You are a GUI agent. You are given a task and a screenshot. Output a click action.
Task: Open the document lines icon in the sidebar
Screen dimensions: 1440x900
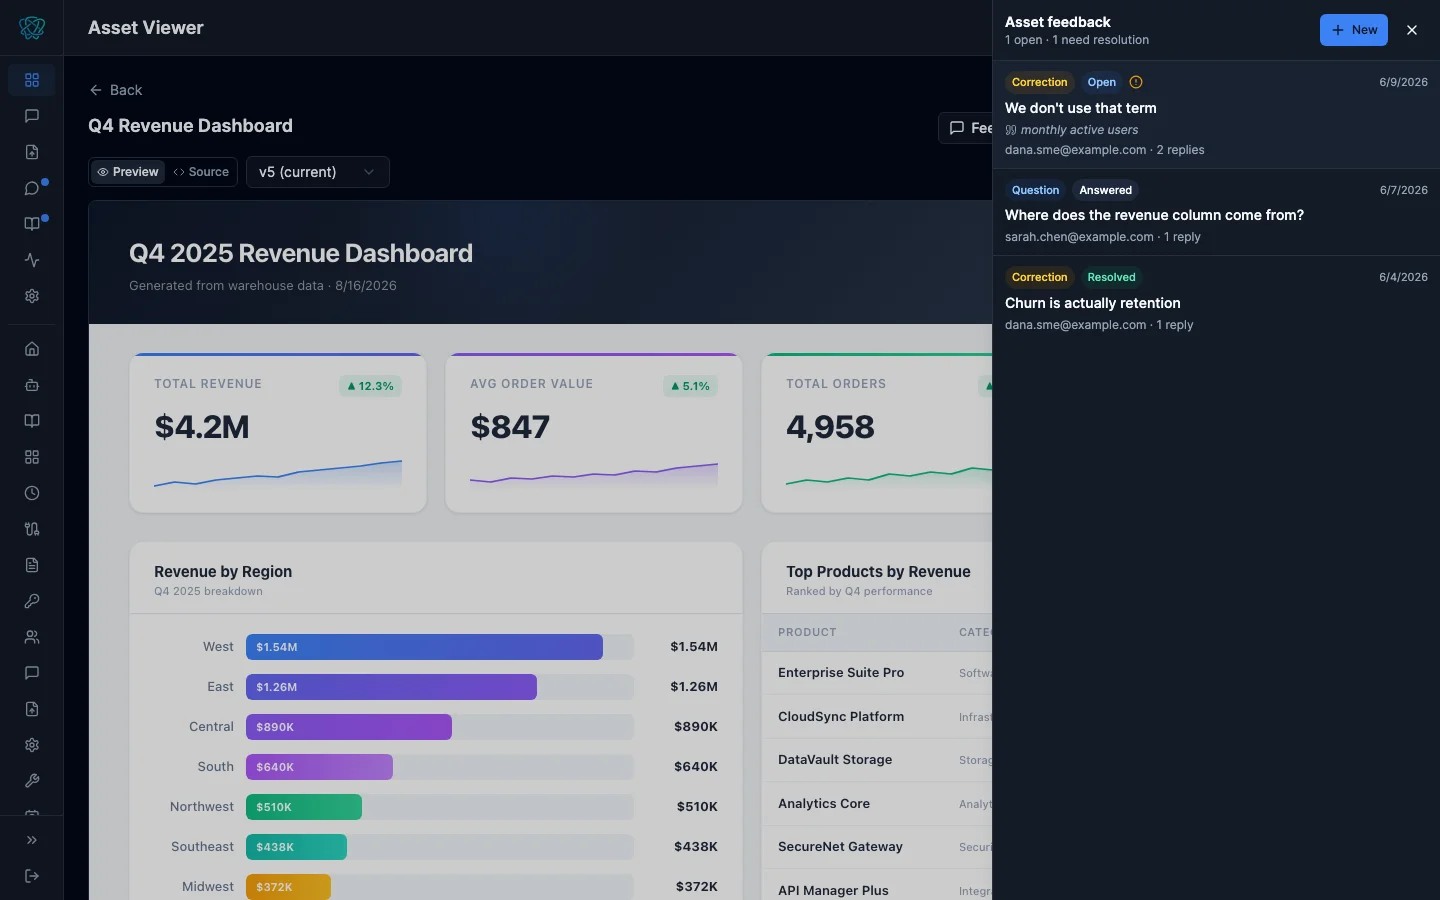click(32, 565)
